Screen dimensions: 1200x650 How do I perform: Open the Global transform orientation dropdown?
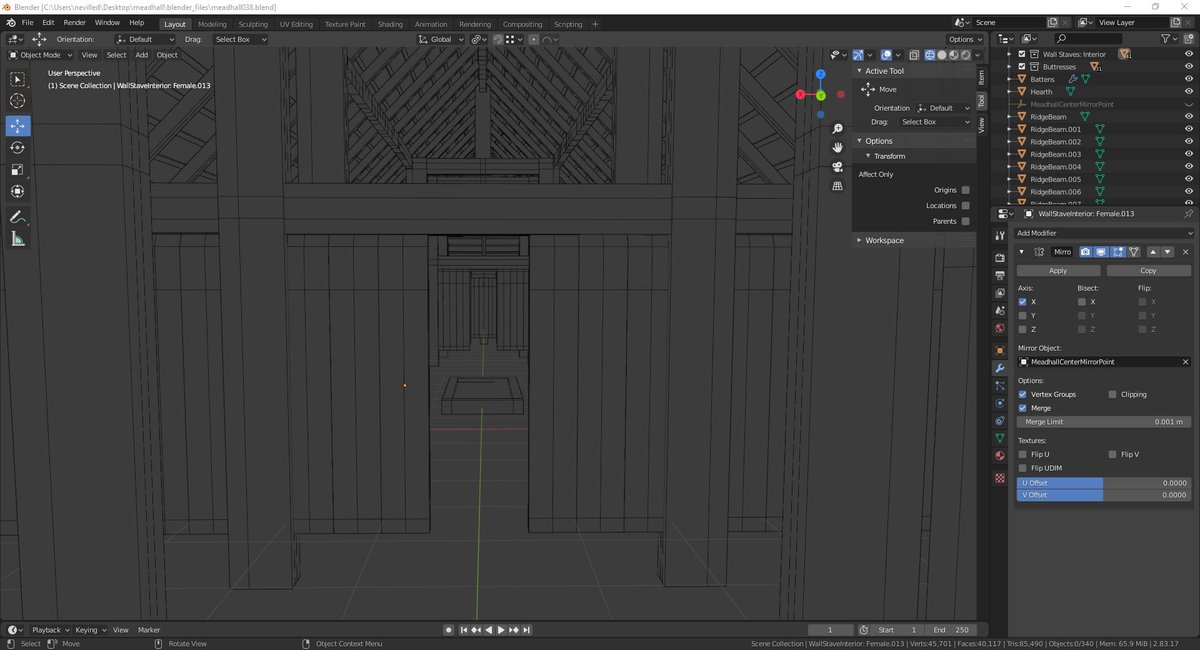[441, 39]
